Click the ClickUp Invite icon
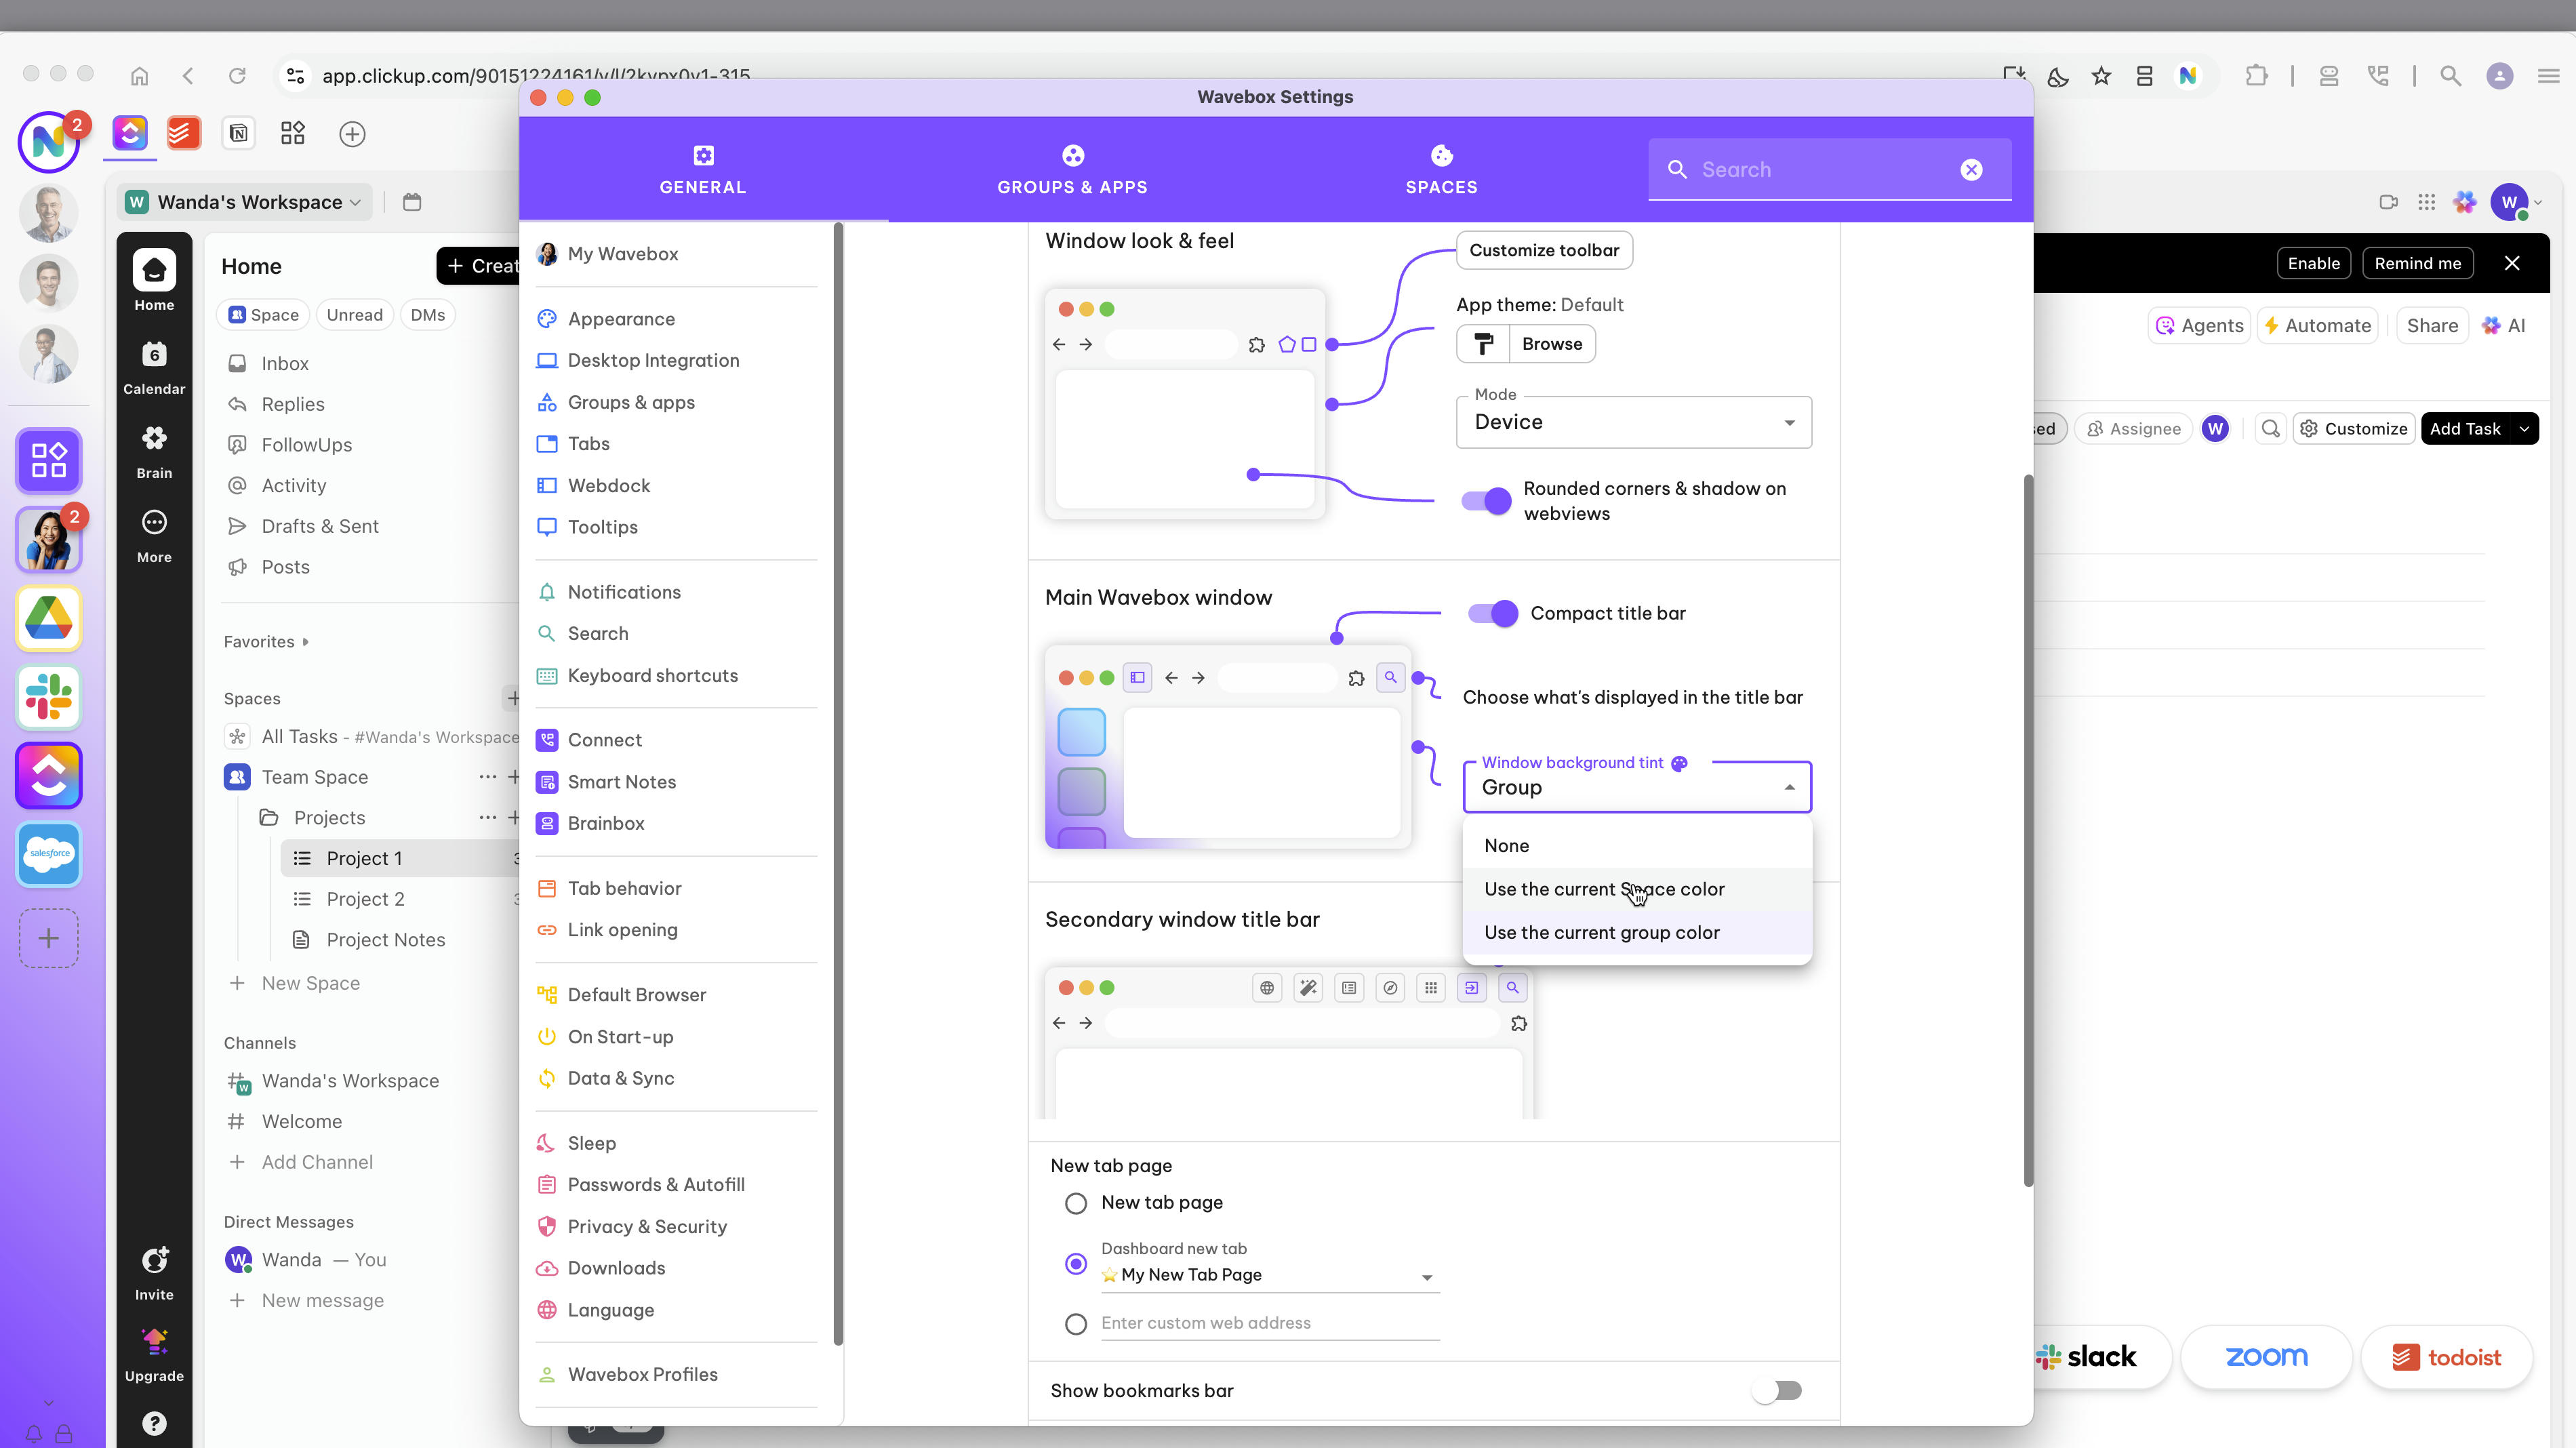 point(154,1273)
